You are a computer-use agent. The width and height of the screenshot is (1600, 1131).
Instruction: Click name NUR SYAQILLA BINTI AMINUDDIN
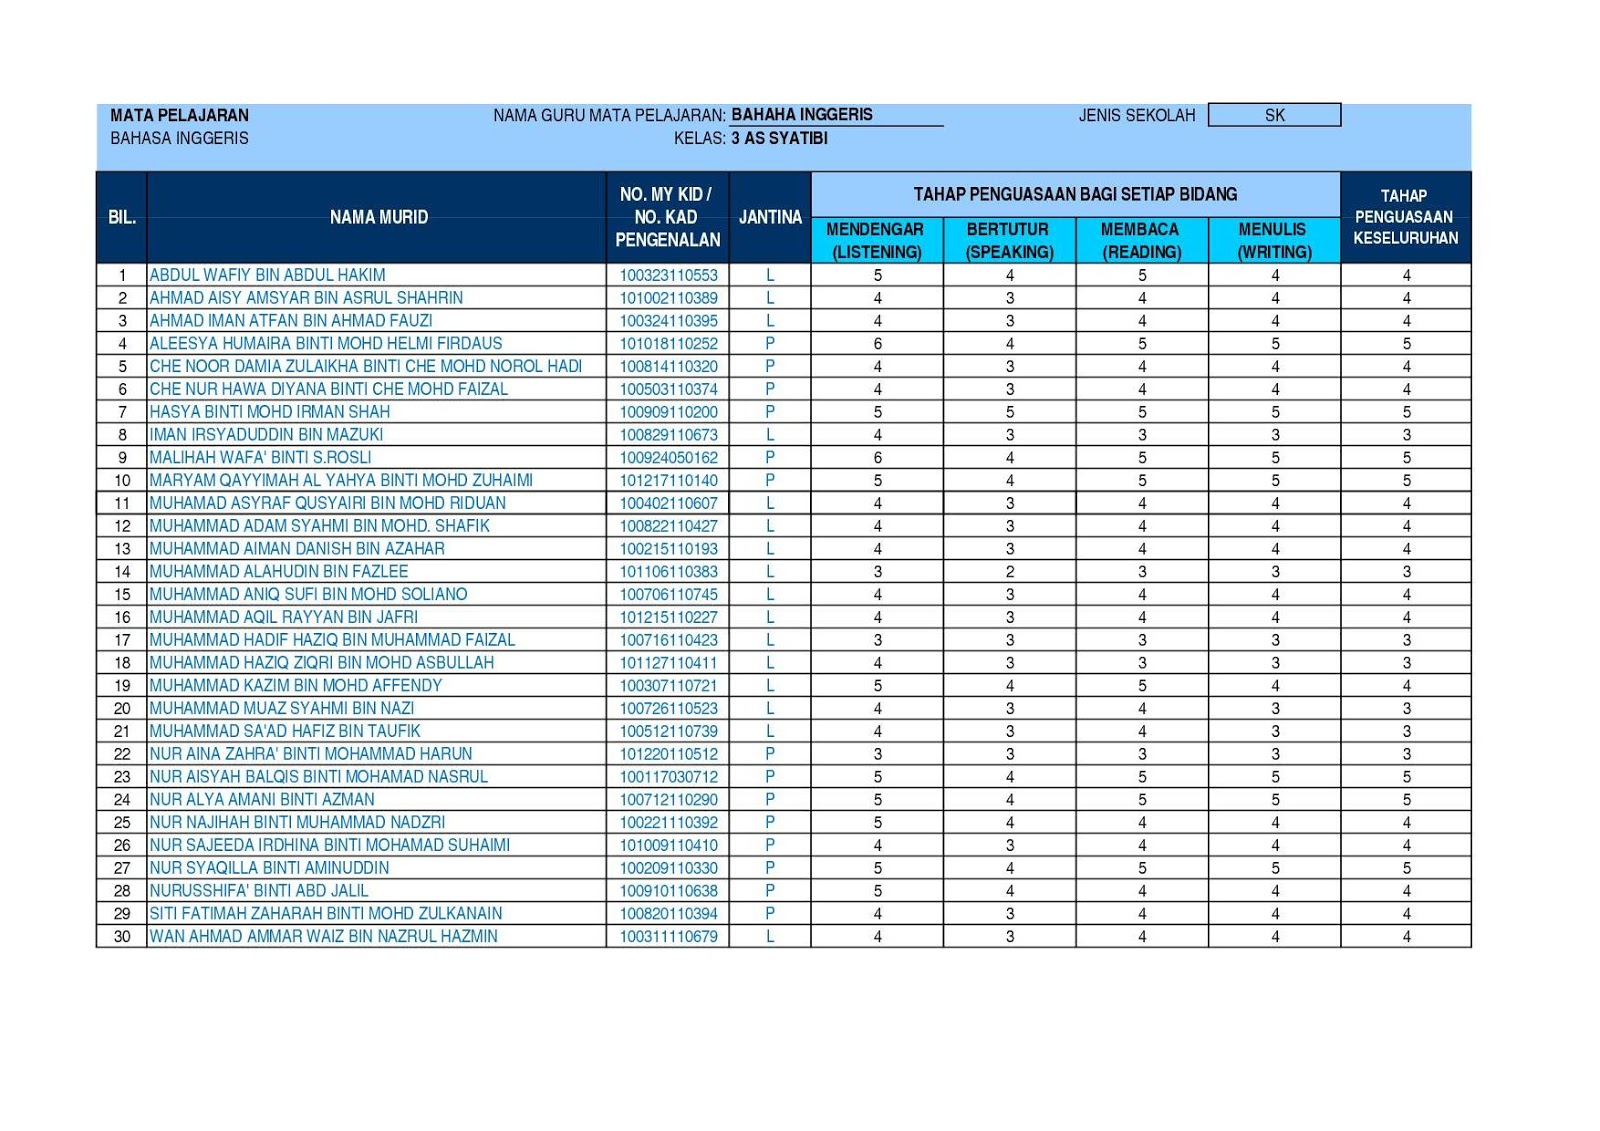270,868
